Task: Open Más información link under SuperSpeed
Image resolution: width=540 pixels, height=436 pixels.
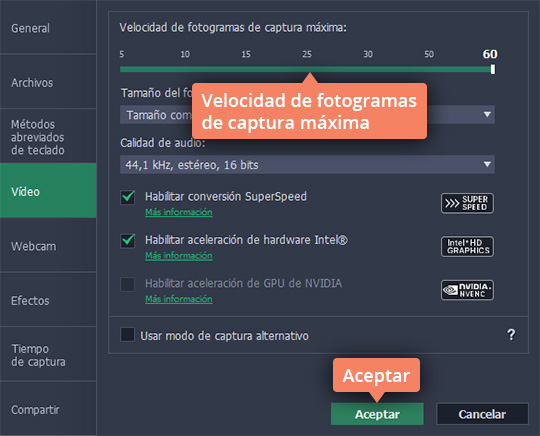Action: point(179,212)
